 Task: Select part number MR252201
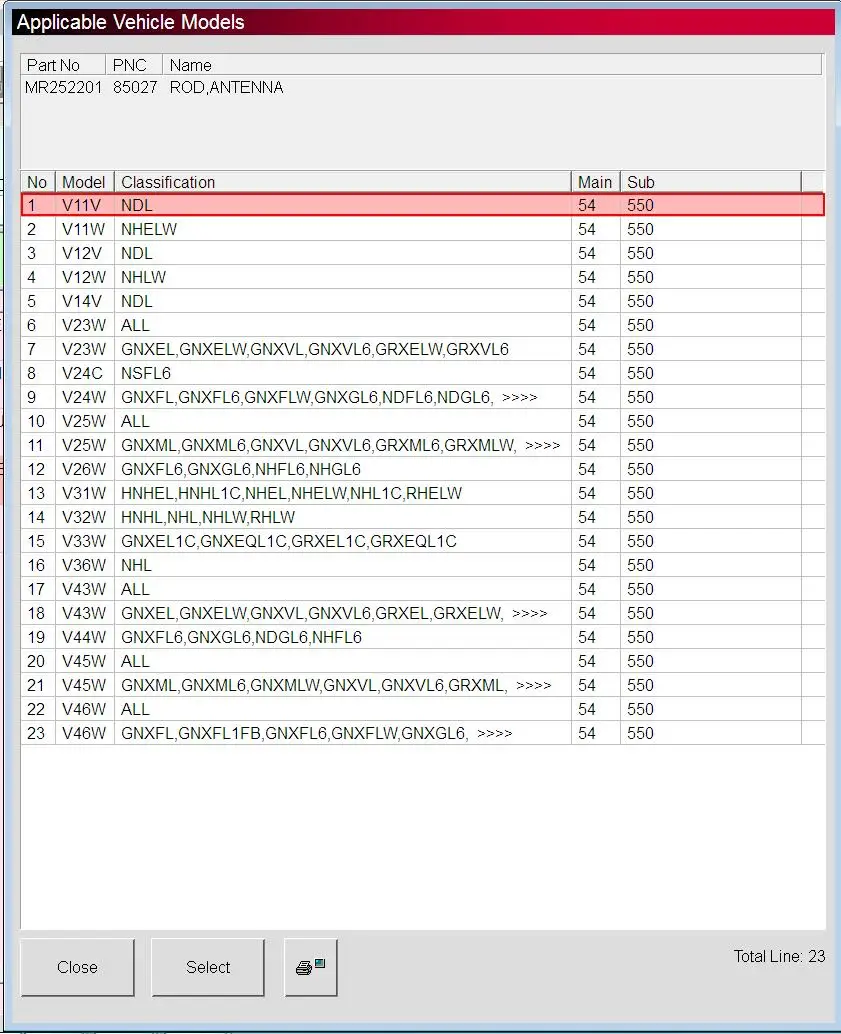63,88
